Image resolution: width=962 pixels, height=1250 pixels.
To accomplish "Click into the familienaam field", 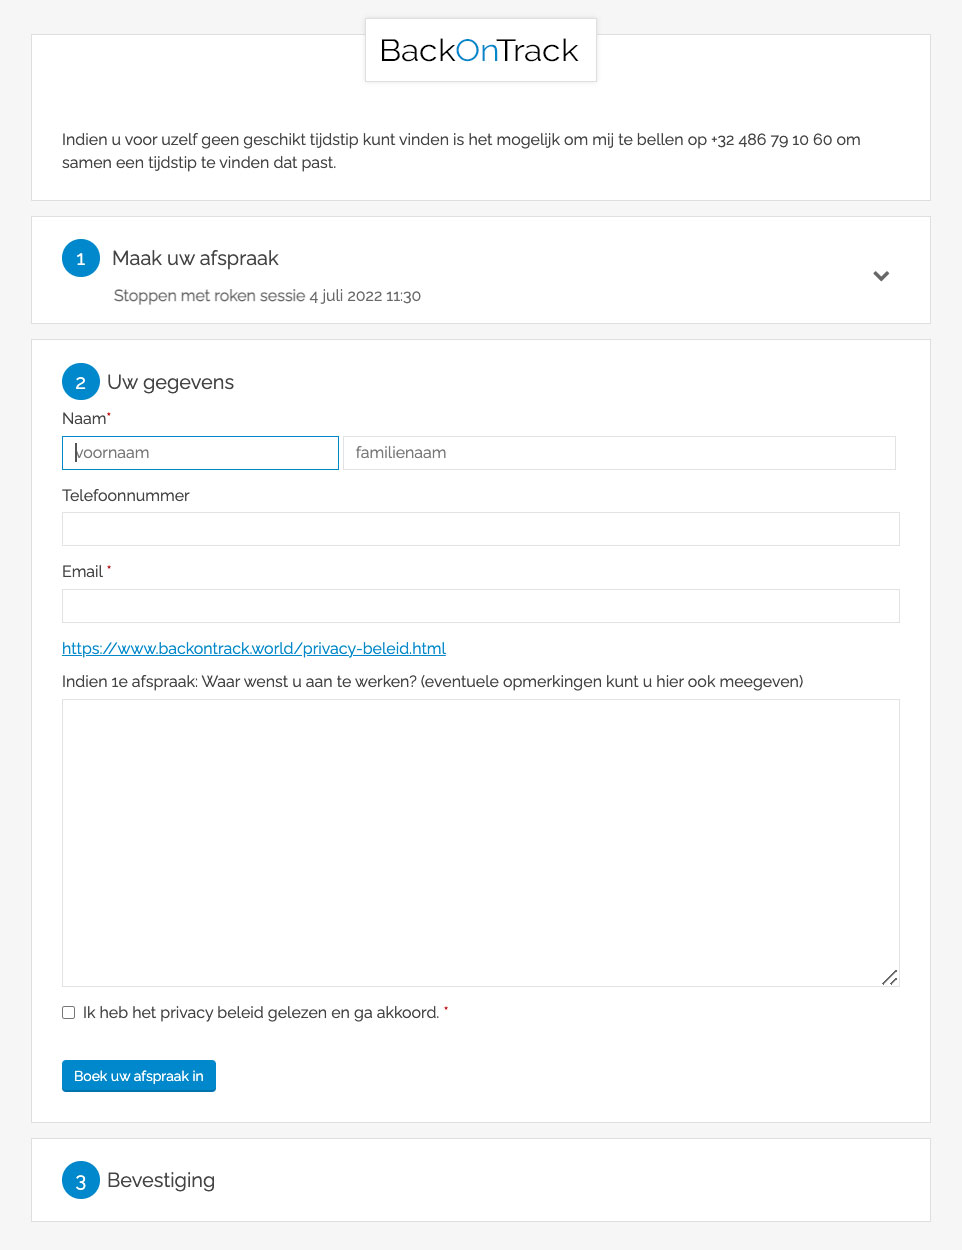I will 619,453.
